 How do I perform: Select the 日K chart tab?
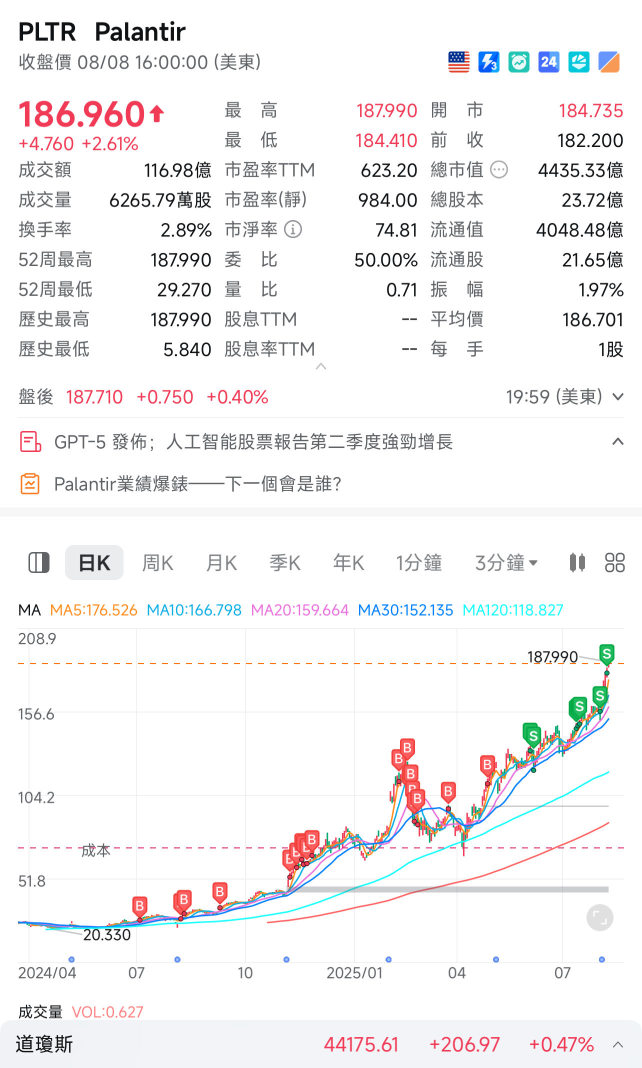pyautogui.click(x=94, y=563)
